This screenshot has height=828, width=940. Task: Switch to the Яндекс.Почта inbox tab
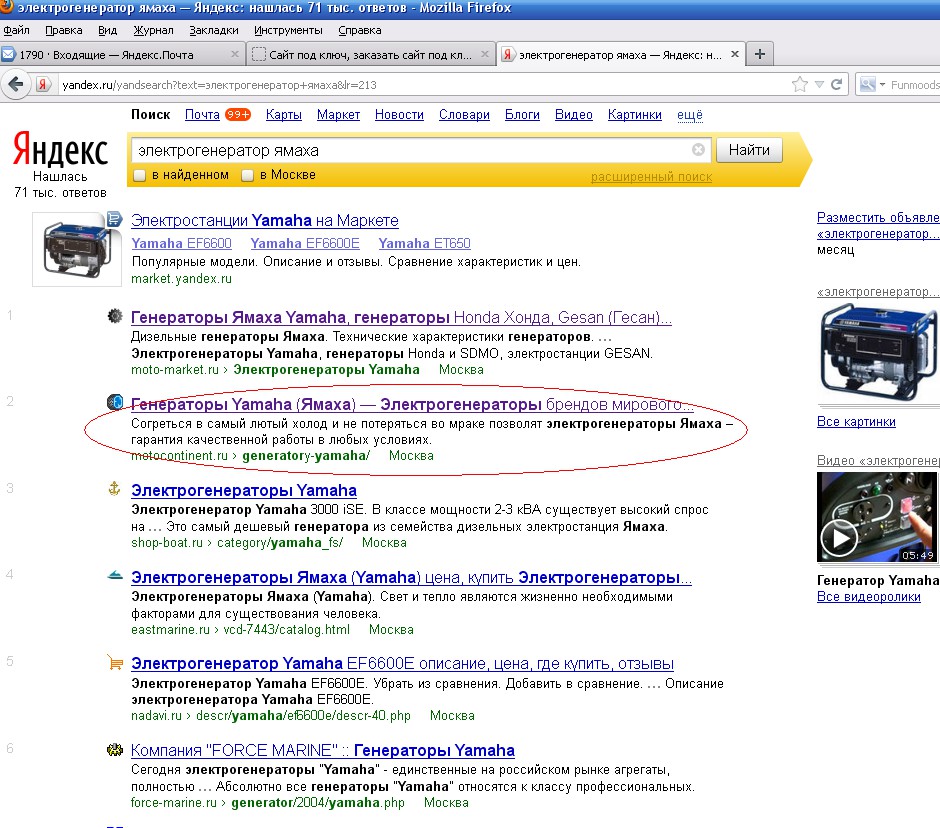(122, 55)
